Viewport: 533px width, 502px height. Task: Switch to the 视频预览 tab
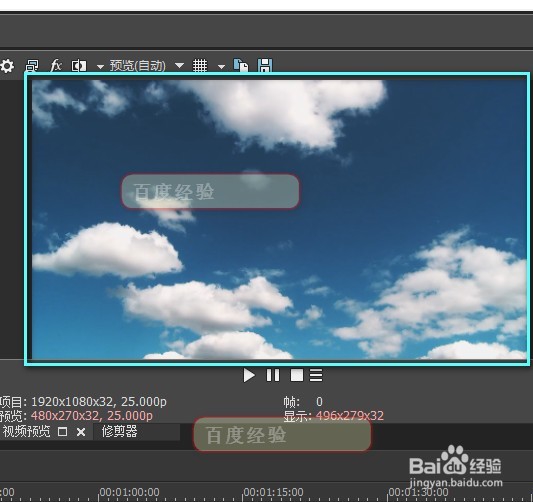(26, 432)
